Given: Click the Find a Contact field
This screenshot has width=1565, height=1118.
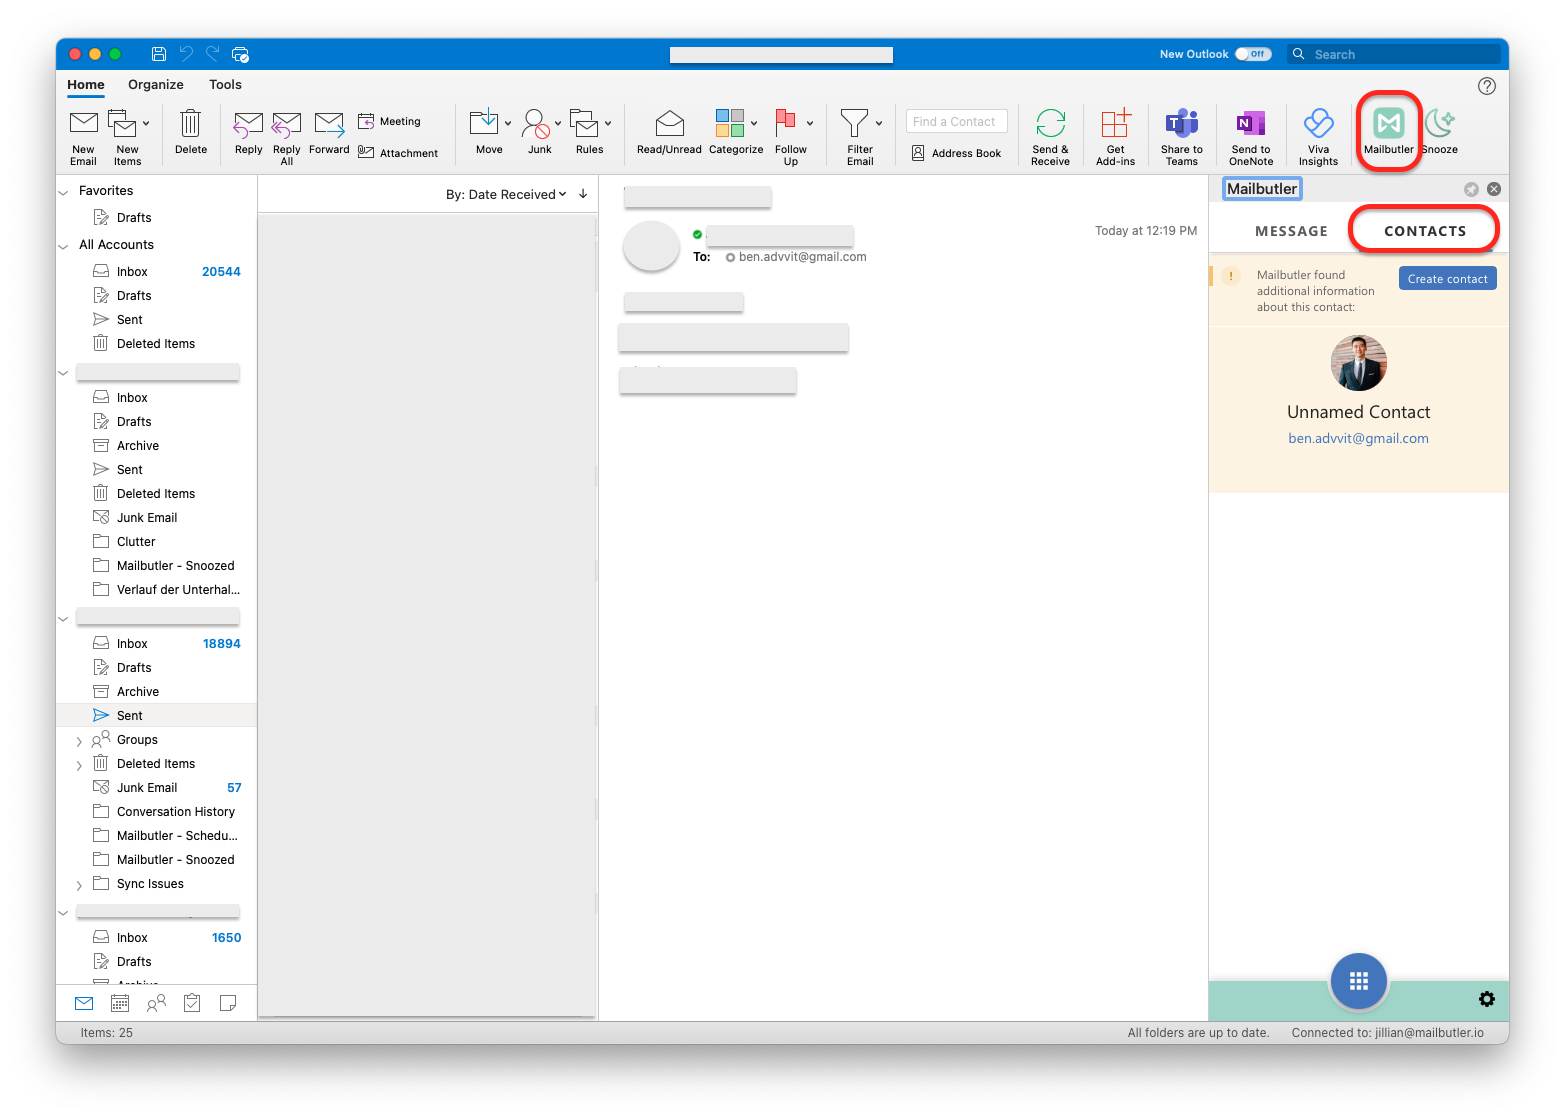Looking at the screenshot, I should [956, 121].
